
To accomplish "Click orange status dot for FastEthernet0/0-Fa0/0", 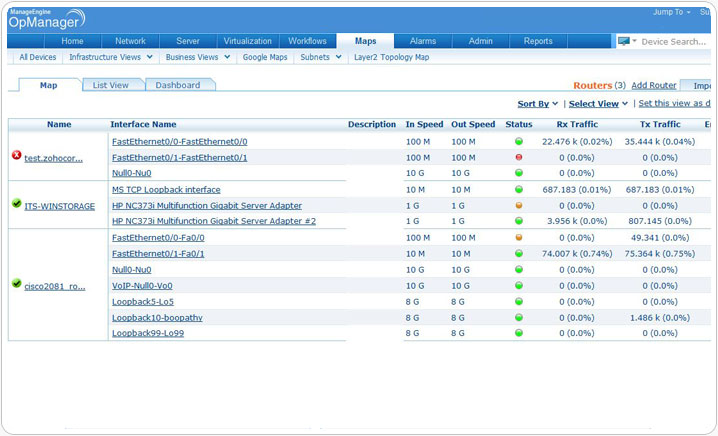I will tap(519, 237).
